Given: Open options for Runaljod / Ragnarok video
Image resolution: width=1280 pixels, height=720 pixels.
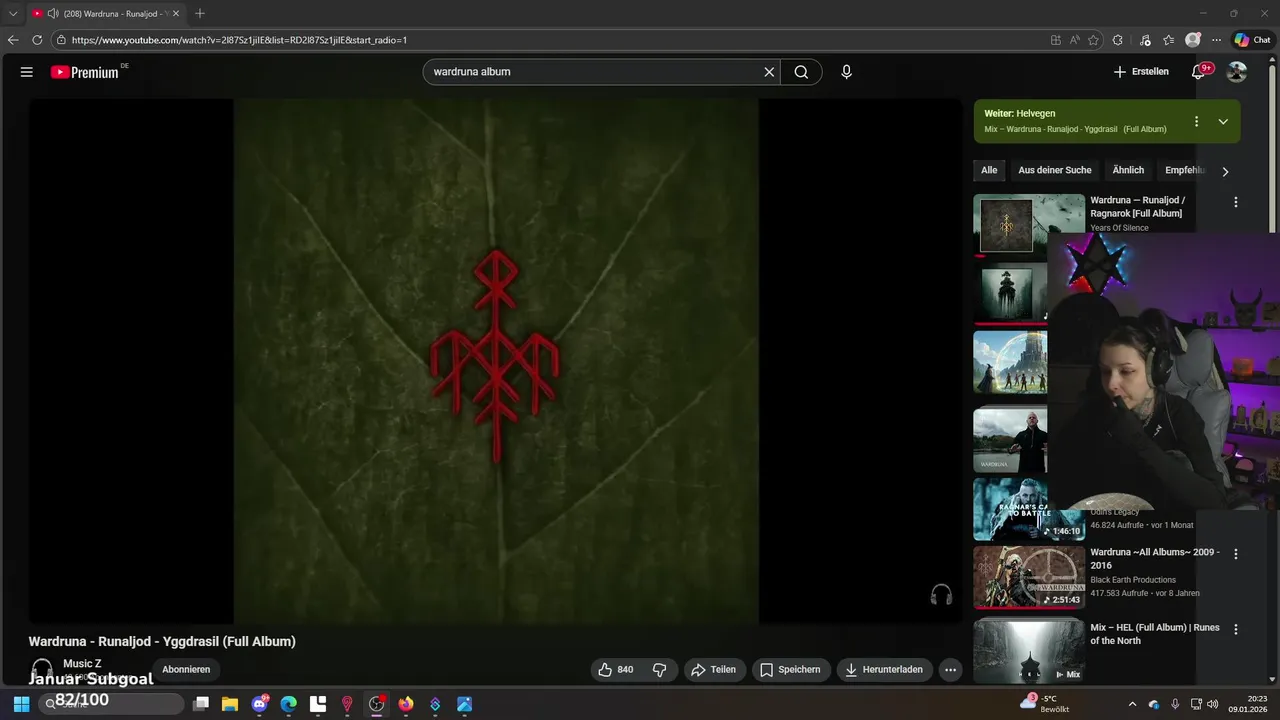Looking at the screenshot, I should [x=1235, y=202].
